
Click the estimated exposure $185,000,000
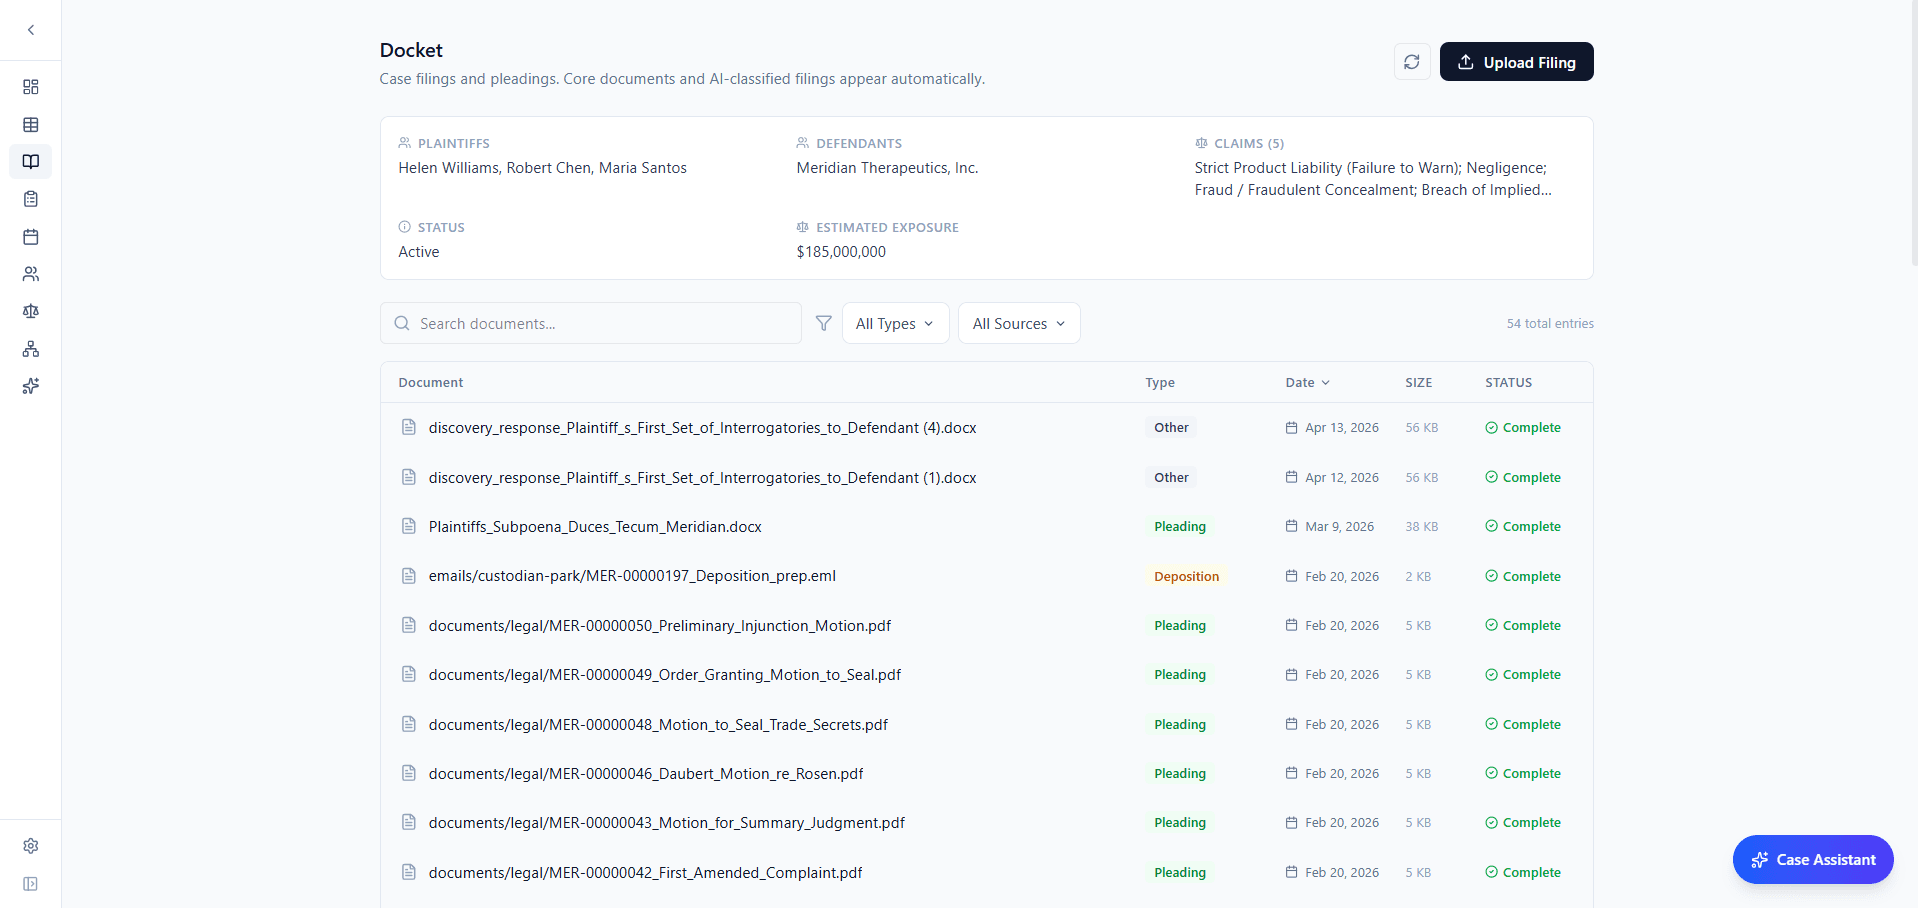click(x=841, y=252)
